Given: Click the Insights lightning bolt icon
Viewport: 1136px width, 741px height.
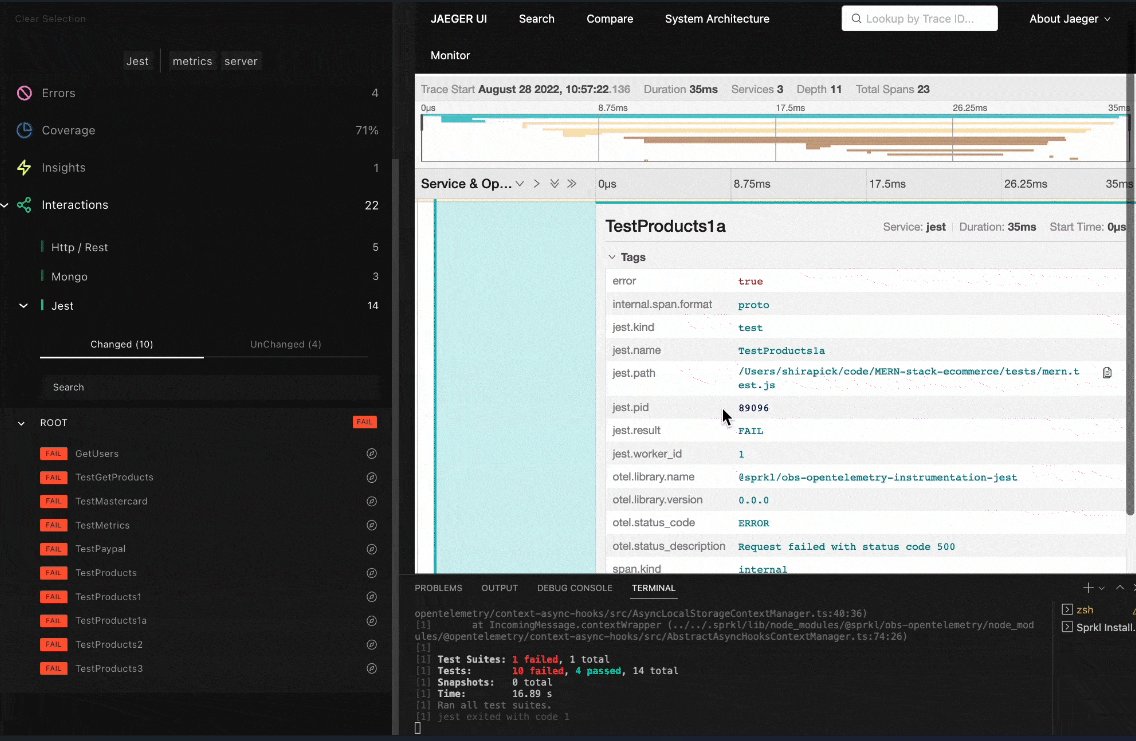Looking at the screenshot, I should (x=25, y=167).
